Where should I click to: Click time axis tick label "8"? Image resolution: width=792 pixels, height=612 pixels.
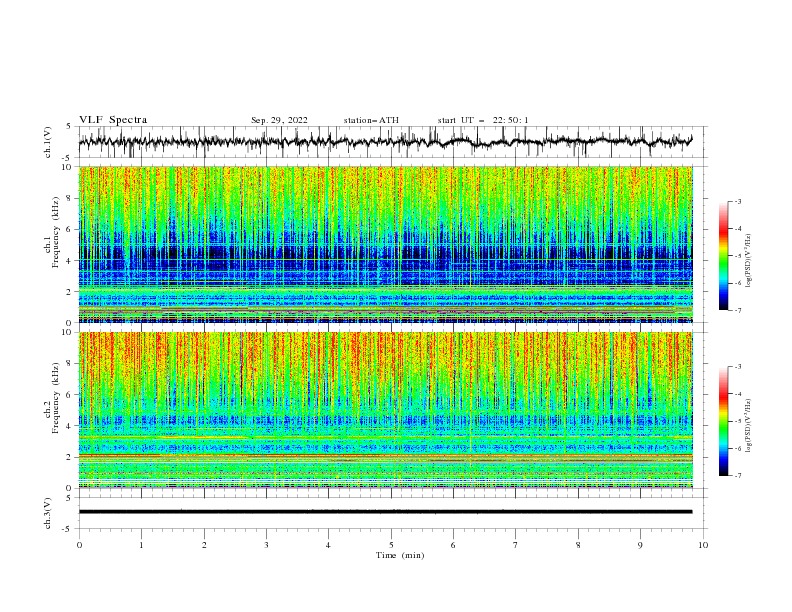578,545
